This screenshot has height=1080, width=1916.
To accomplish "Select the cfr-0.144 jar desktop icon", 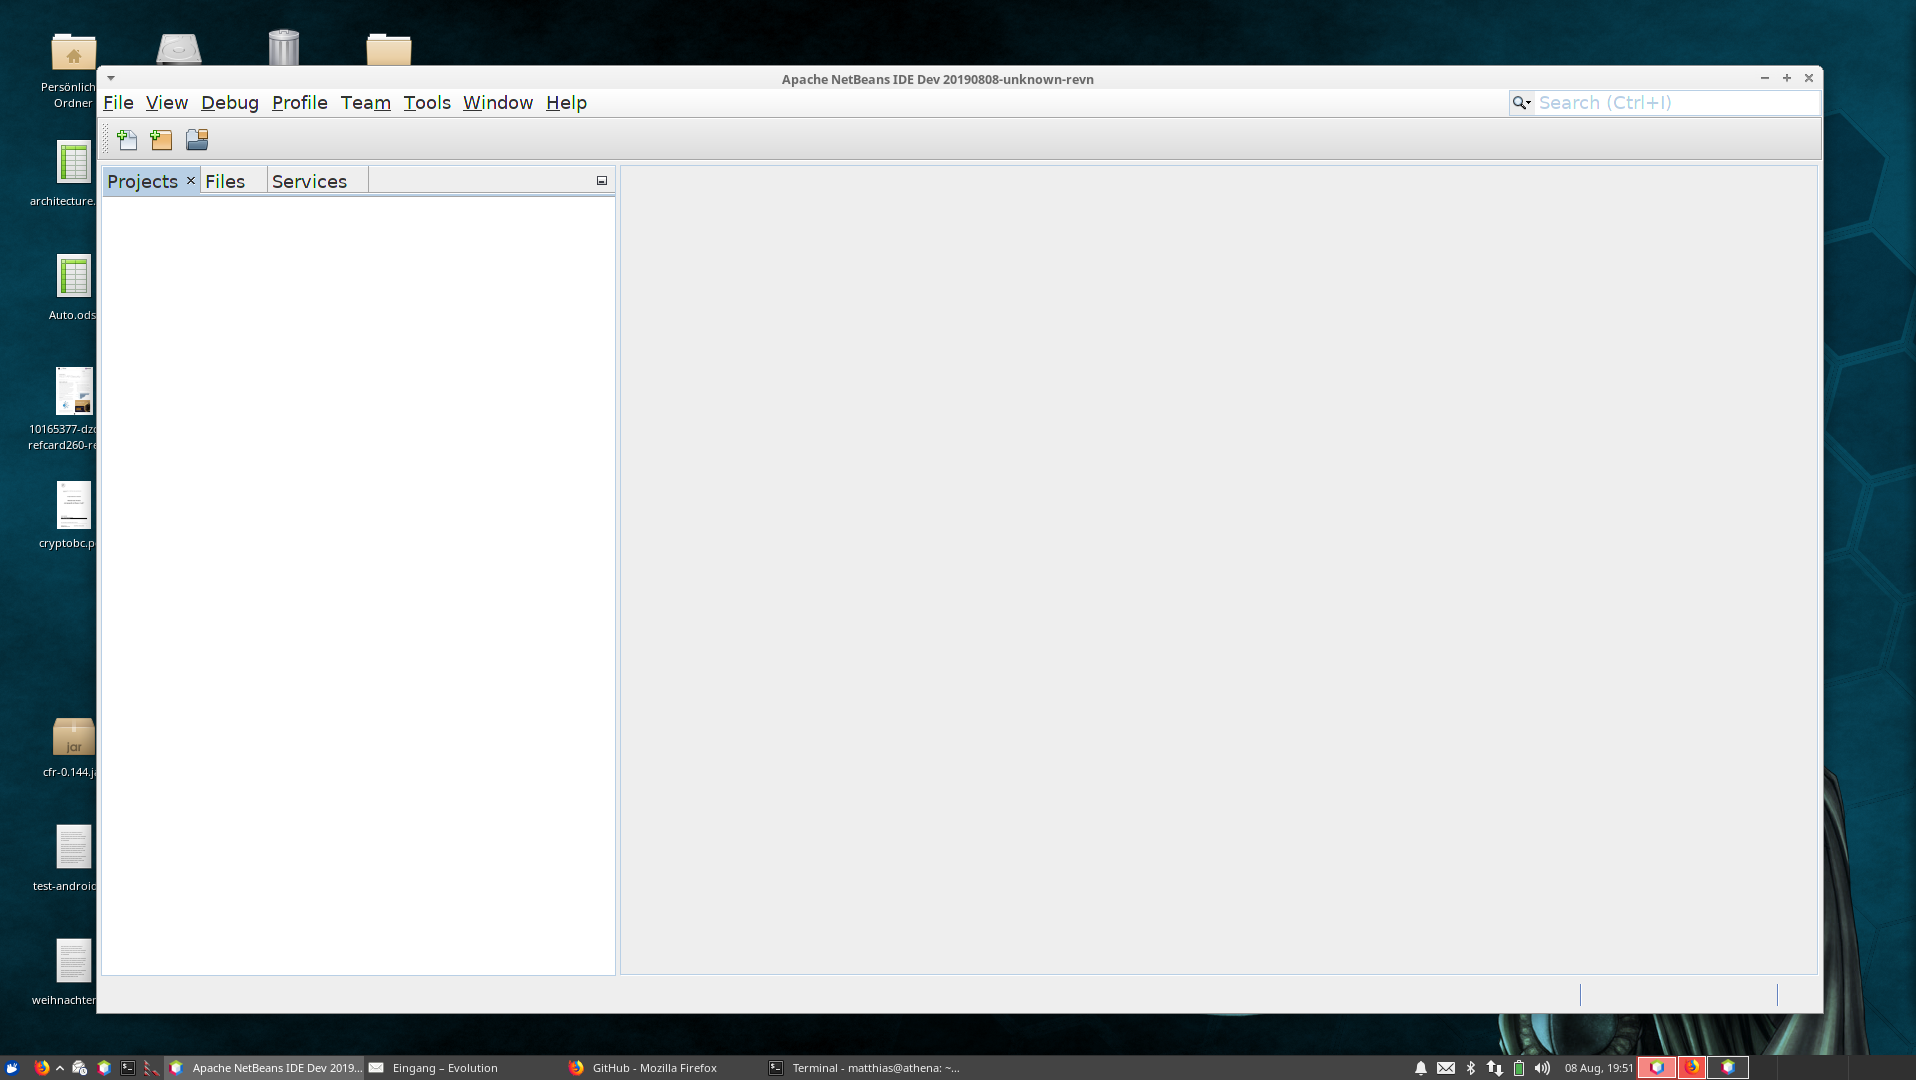I will (73, 738).
